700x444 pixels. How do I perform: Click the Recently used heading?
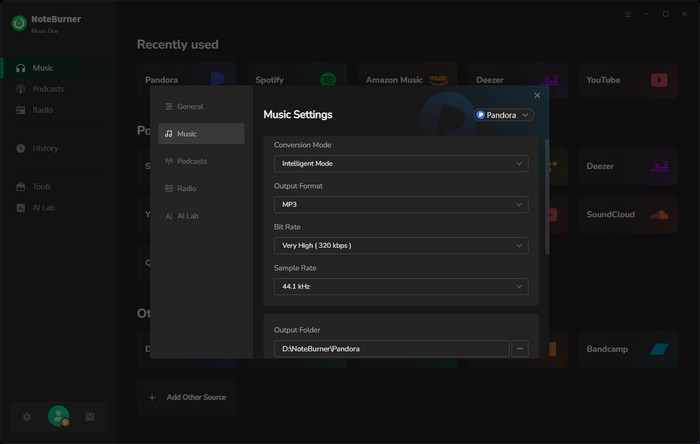tap(178, 45)
